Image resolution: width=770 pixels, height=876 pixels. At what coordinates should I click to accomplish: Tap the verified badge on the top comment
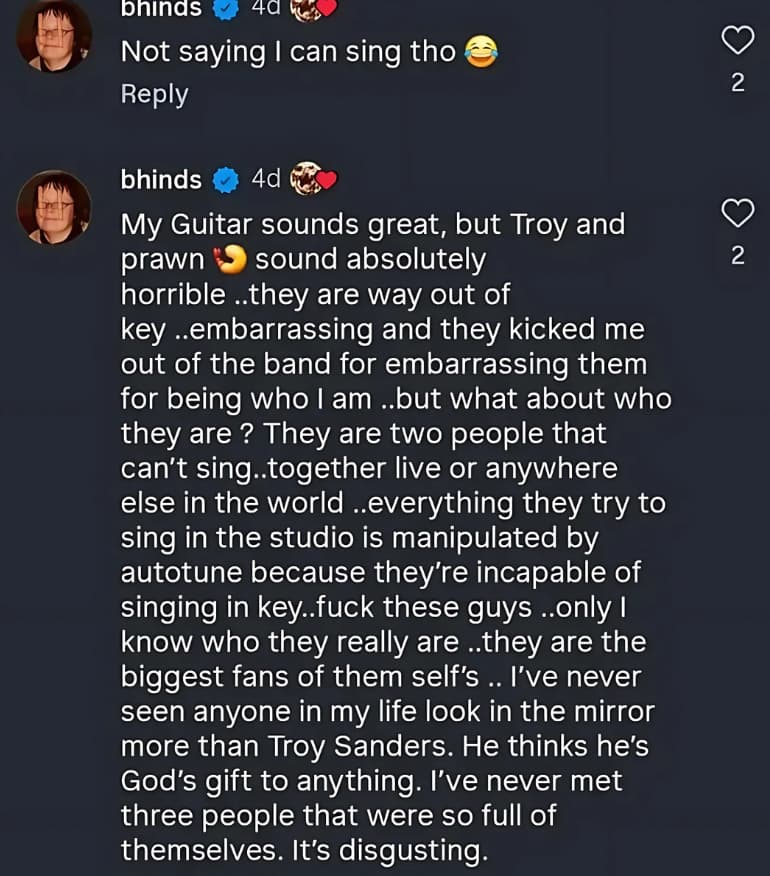227,9
